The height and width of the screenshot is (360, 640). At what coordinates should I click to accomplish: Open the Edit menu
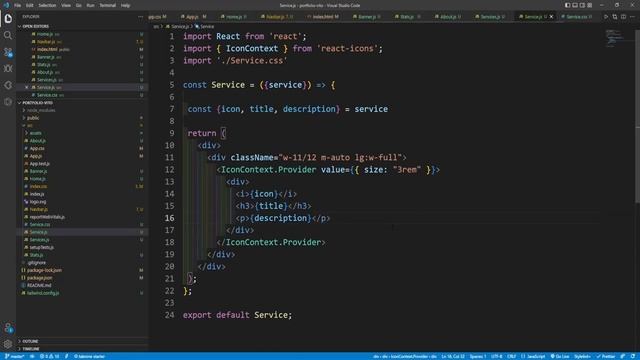point(29,5)
